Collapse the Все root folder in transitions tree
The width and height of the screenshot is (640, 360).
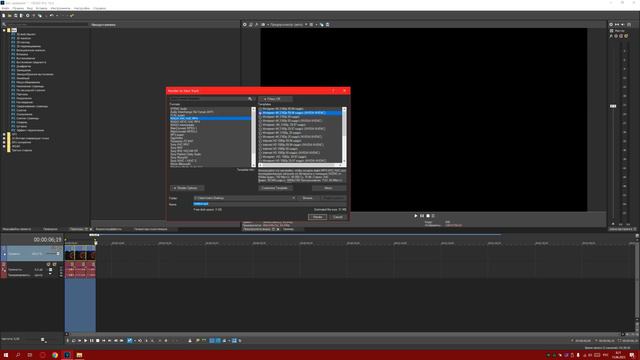(4, 30)
